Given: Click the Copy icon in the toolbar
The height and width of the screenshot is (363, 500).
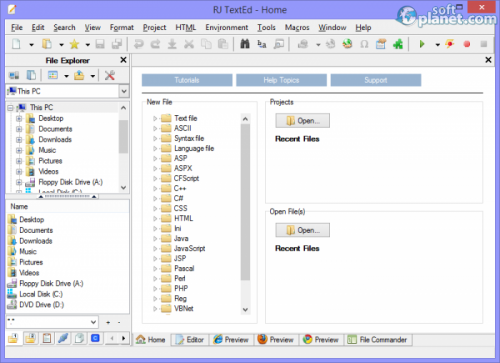Looking at the screenshot, I should pyautogui.click(x=206, y=44).
